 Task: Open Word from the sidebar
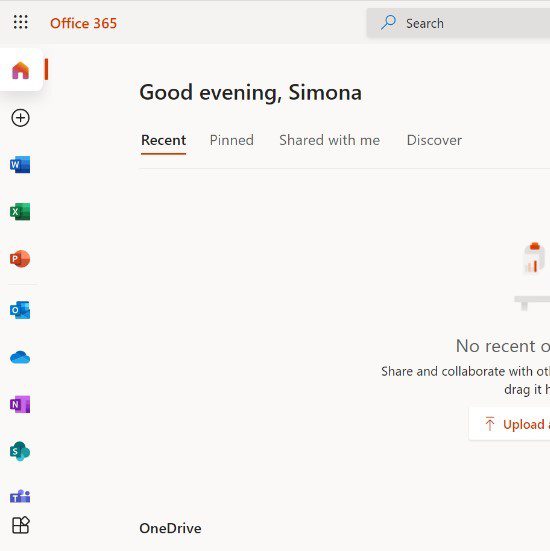[20, 164]
